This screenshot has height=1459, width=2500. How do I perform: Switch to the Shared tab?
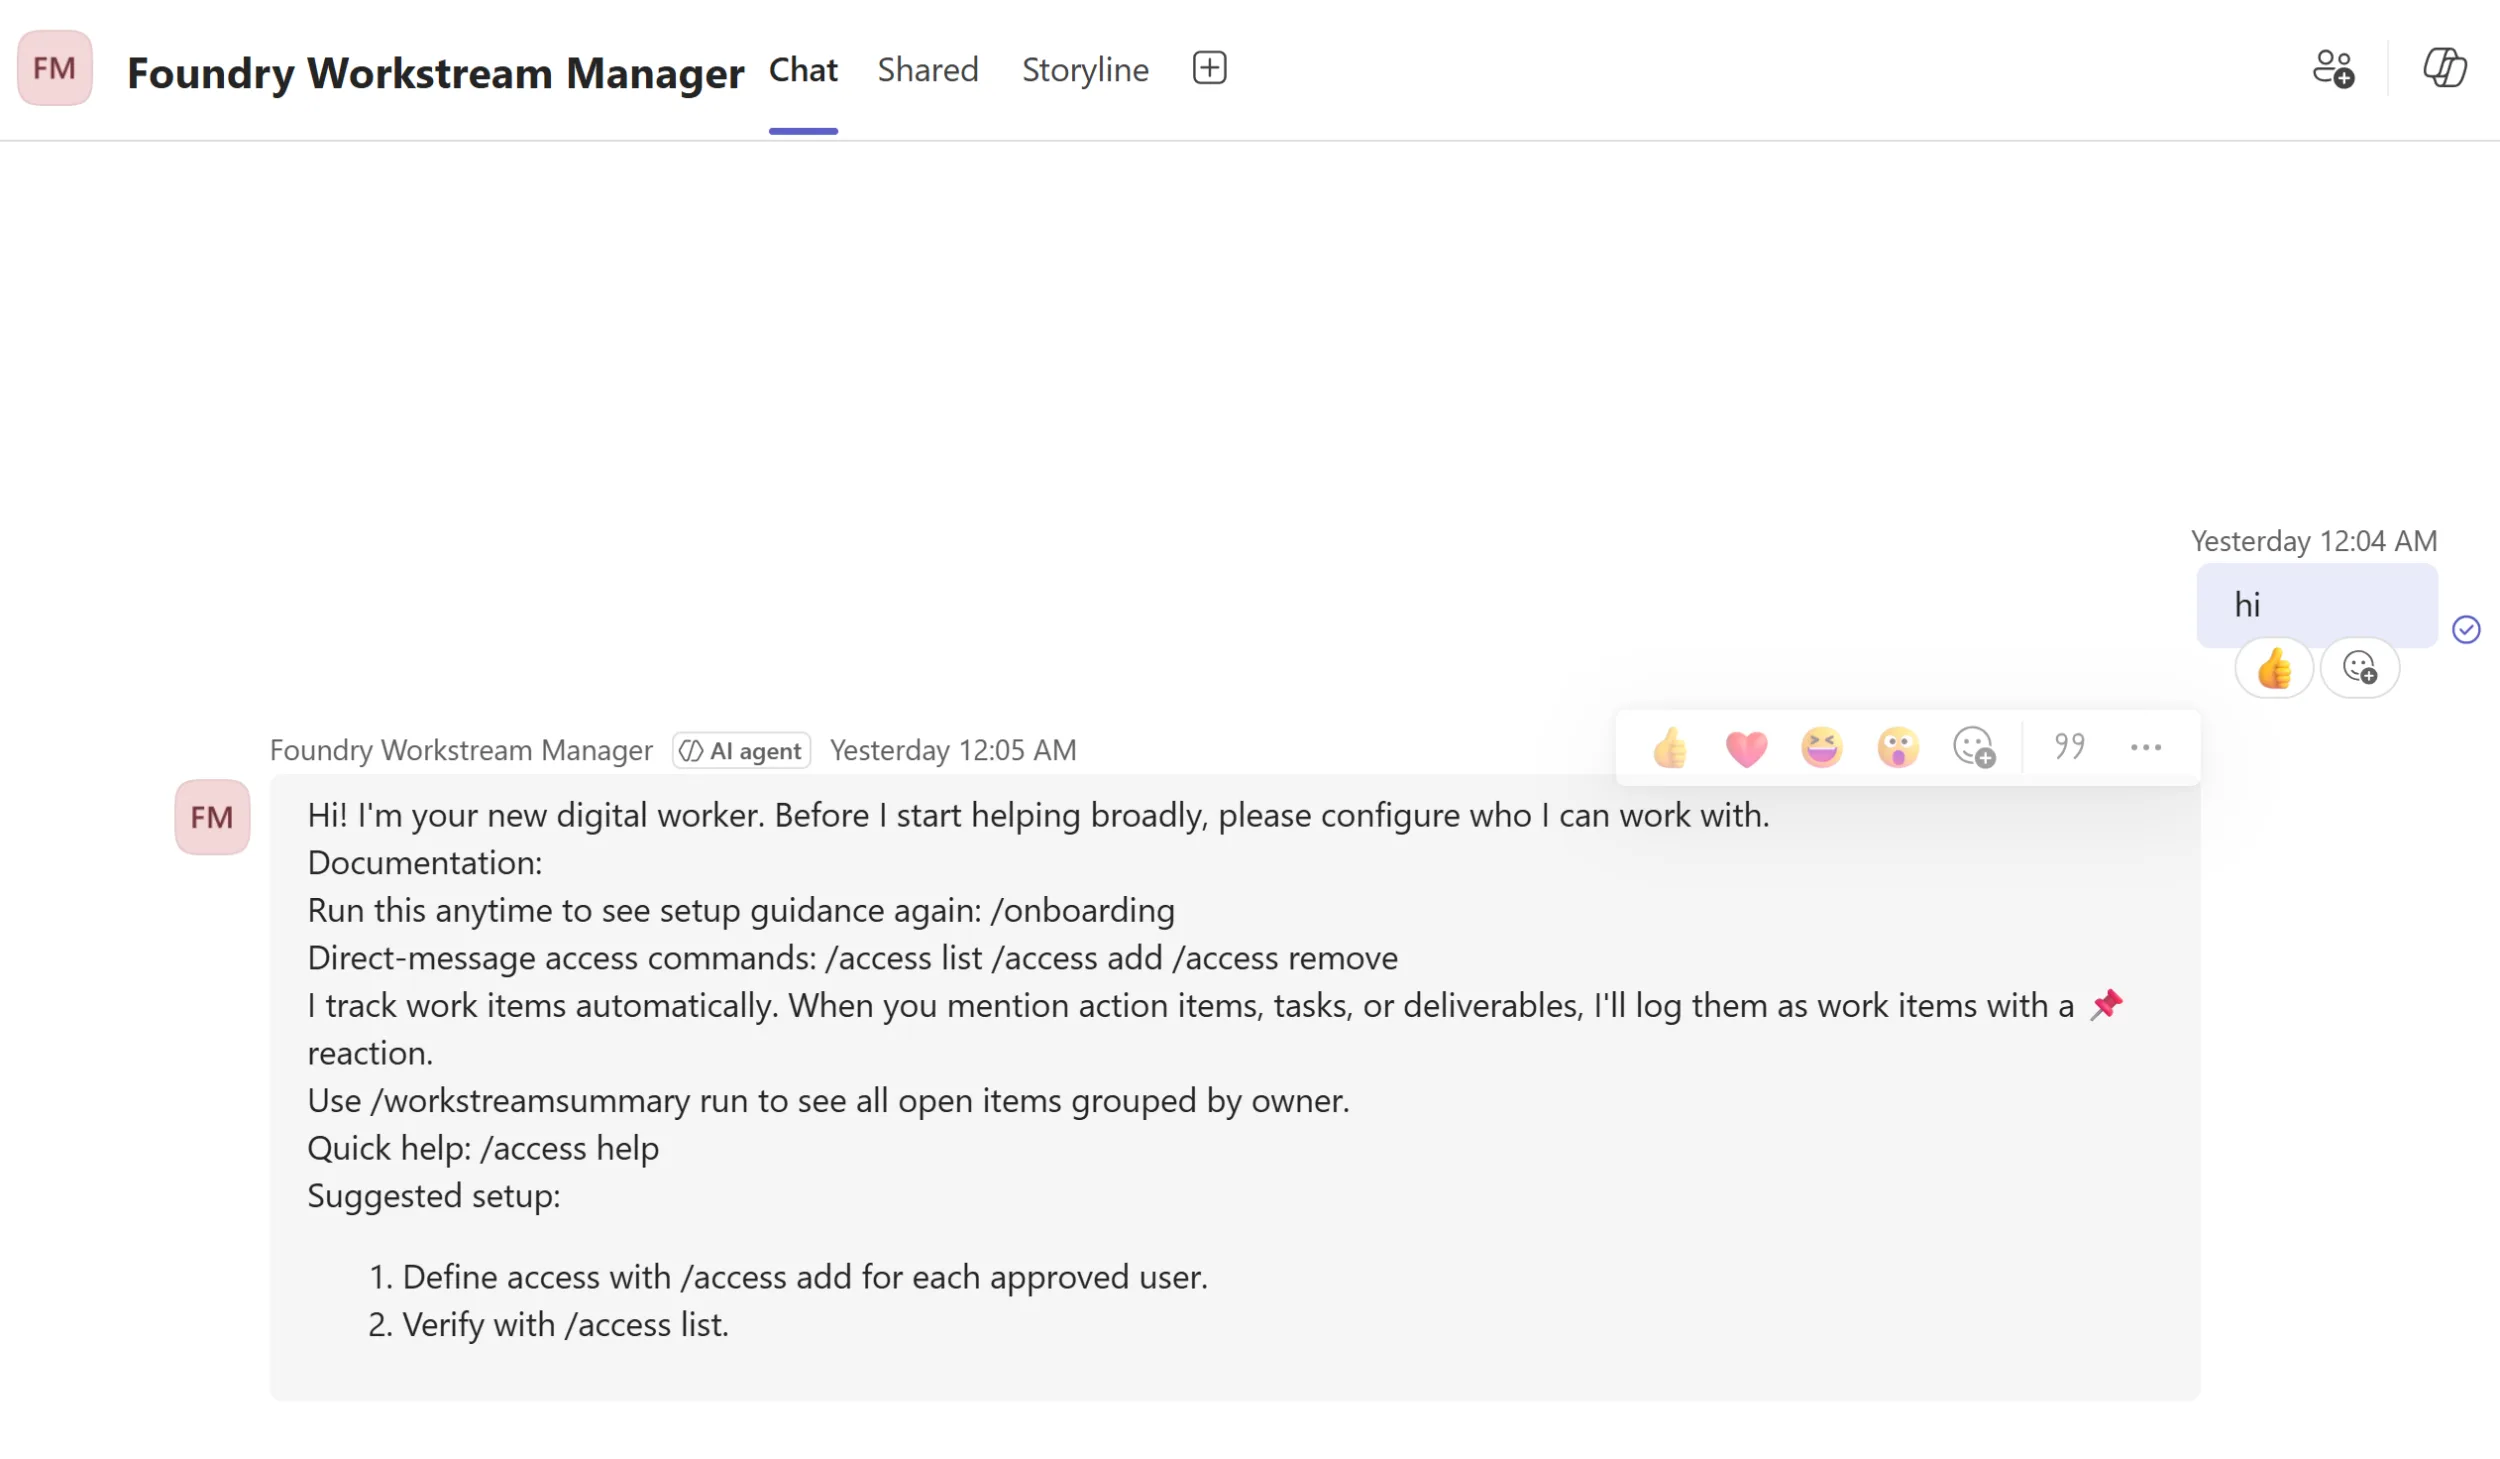coord(927,70)
